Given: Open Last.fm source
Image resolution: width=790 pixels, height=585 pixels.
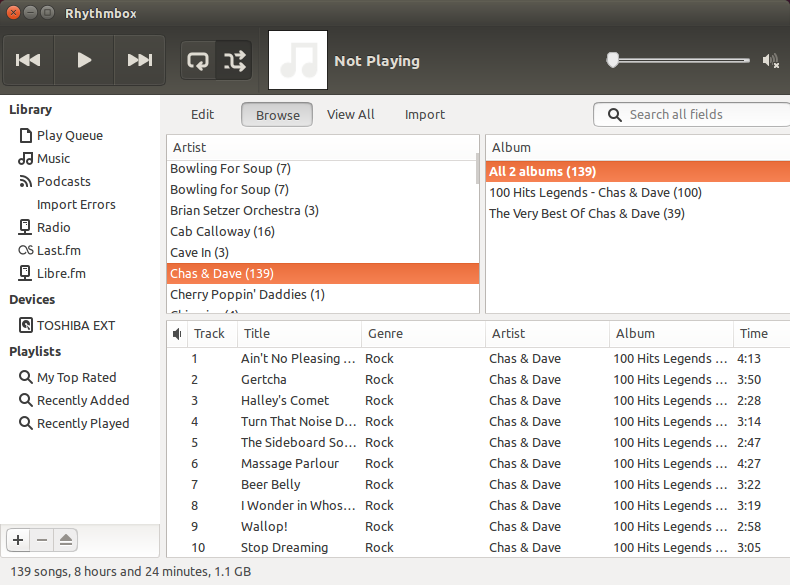Looking at the screenshot, I should click(58, 250).
